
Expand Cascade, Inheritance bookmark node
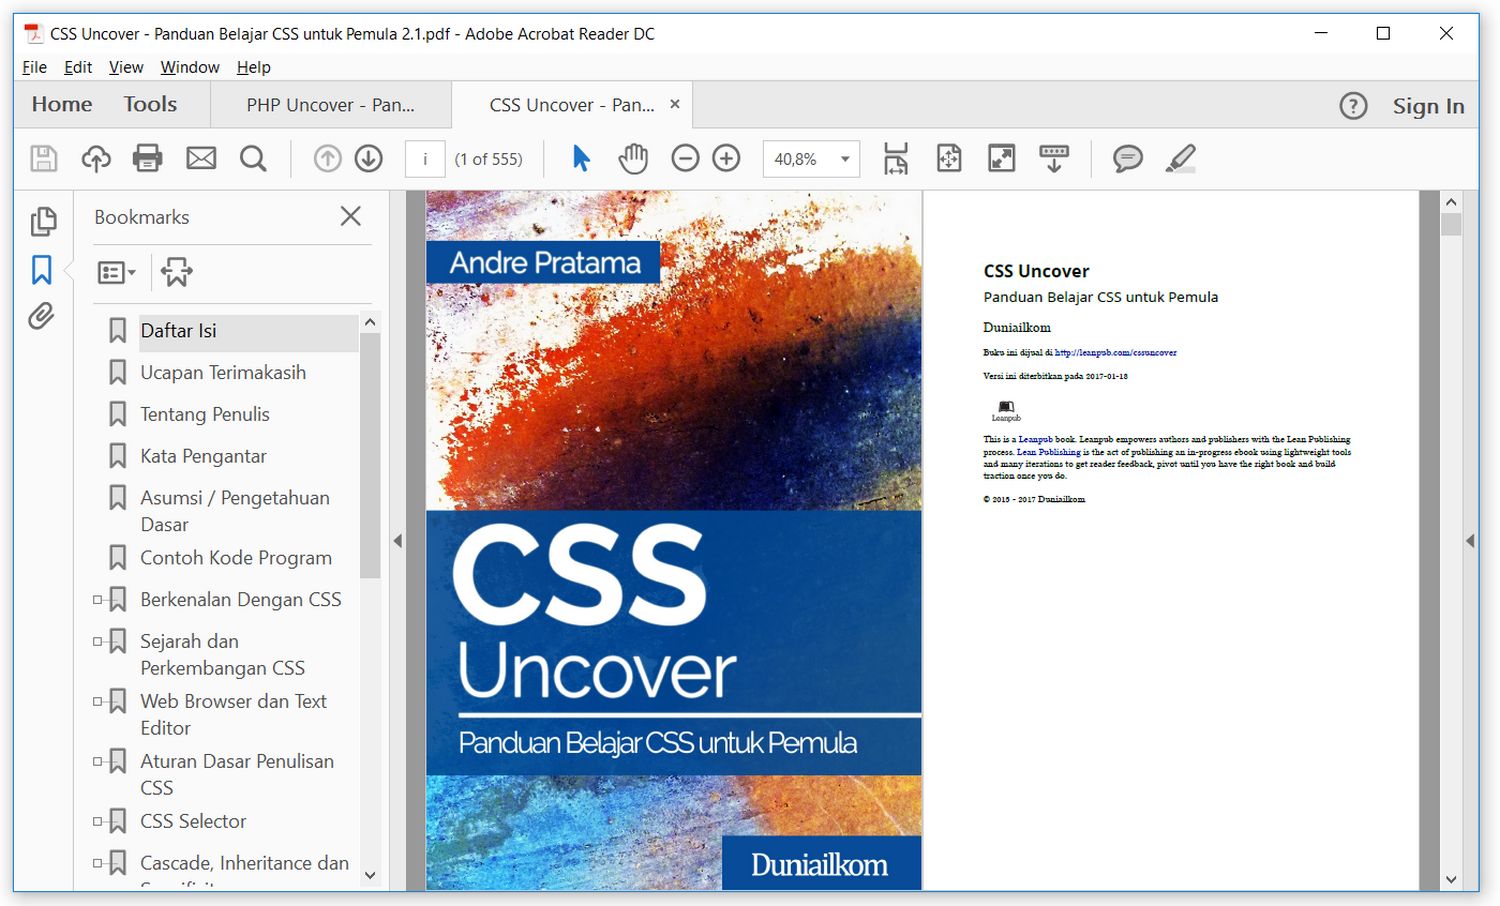(98, 863)
